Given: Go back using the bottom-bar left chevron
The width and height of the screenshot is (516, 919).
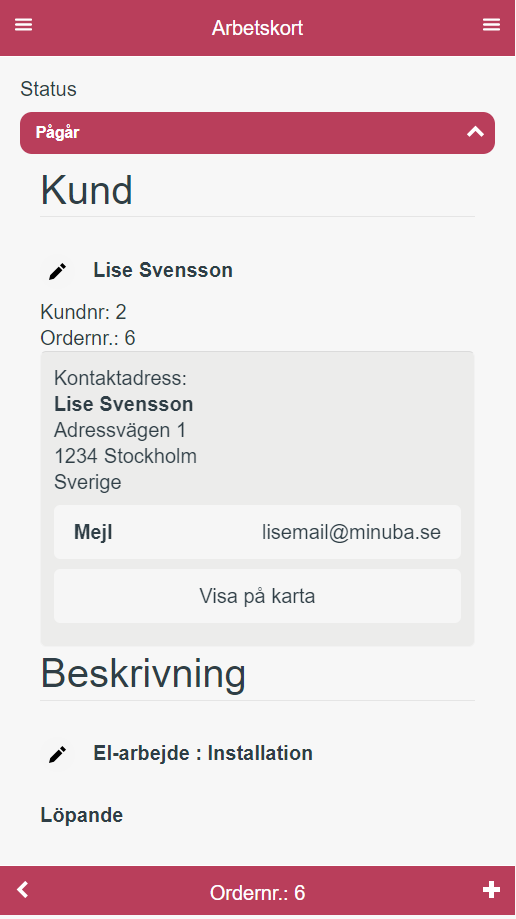Looking at the screenshot, I should (22, 890).
